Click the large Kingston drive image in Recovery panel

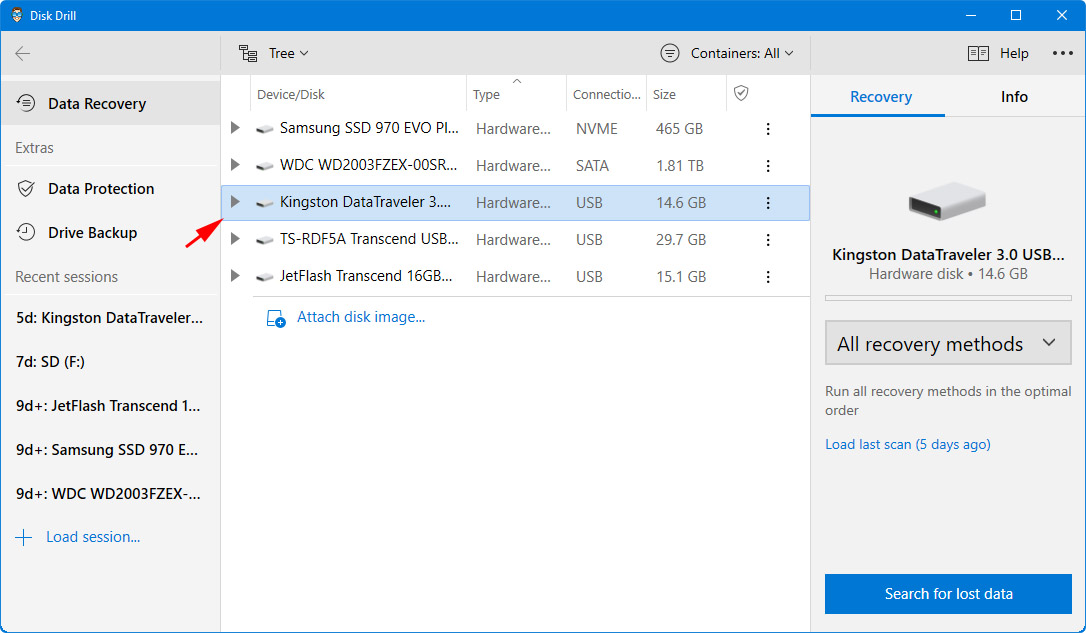coord(947,201)
